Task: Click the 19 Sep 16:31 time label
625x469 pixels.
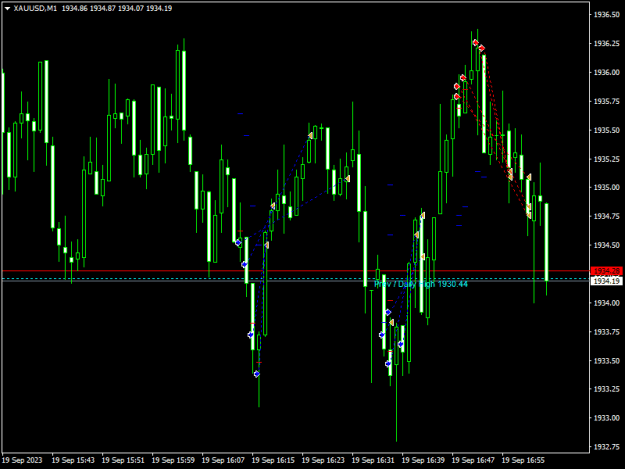Action: (373, 460)
